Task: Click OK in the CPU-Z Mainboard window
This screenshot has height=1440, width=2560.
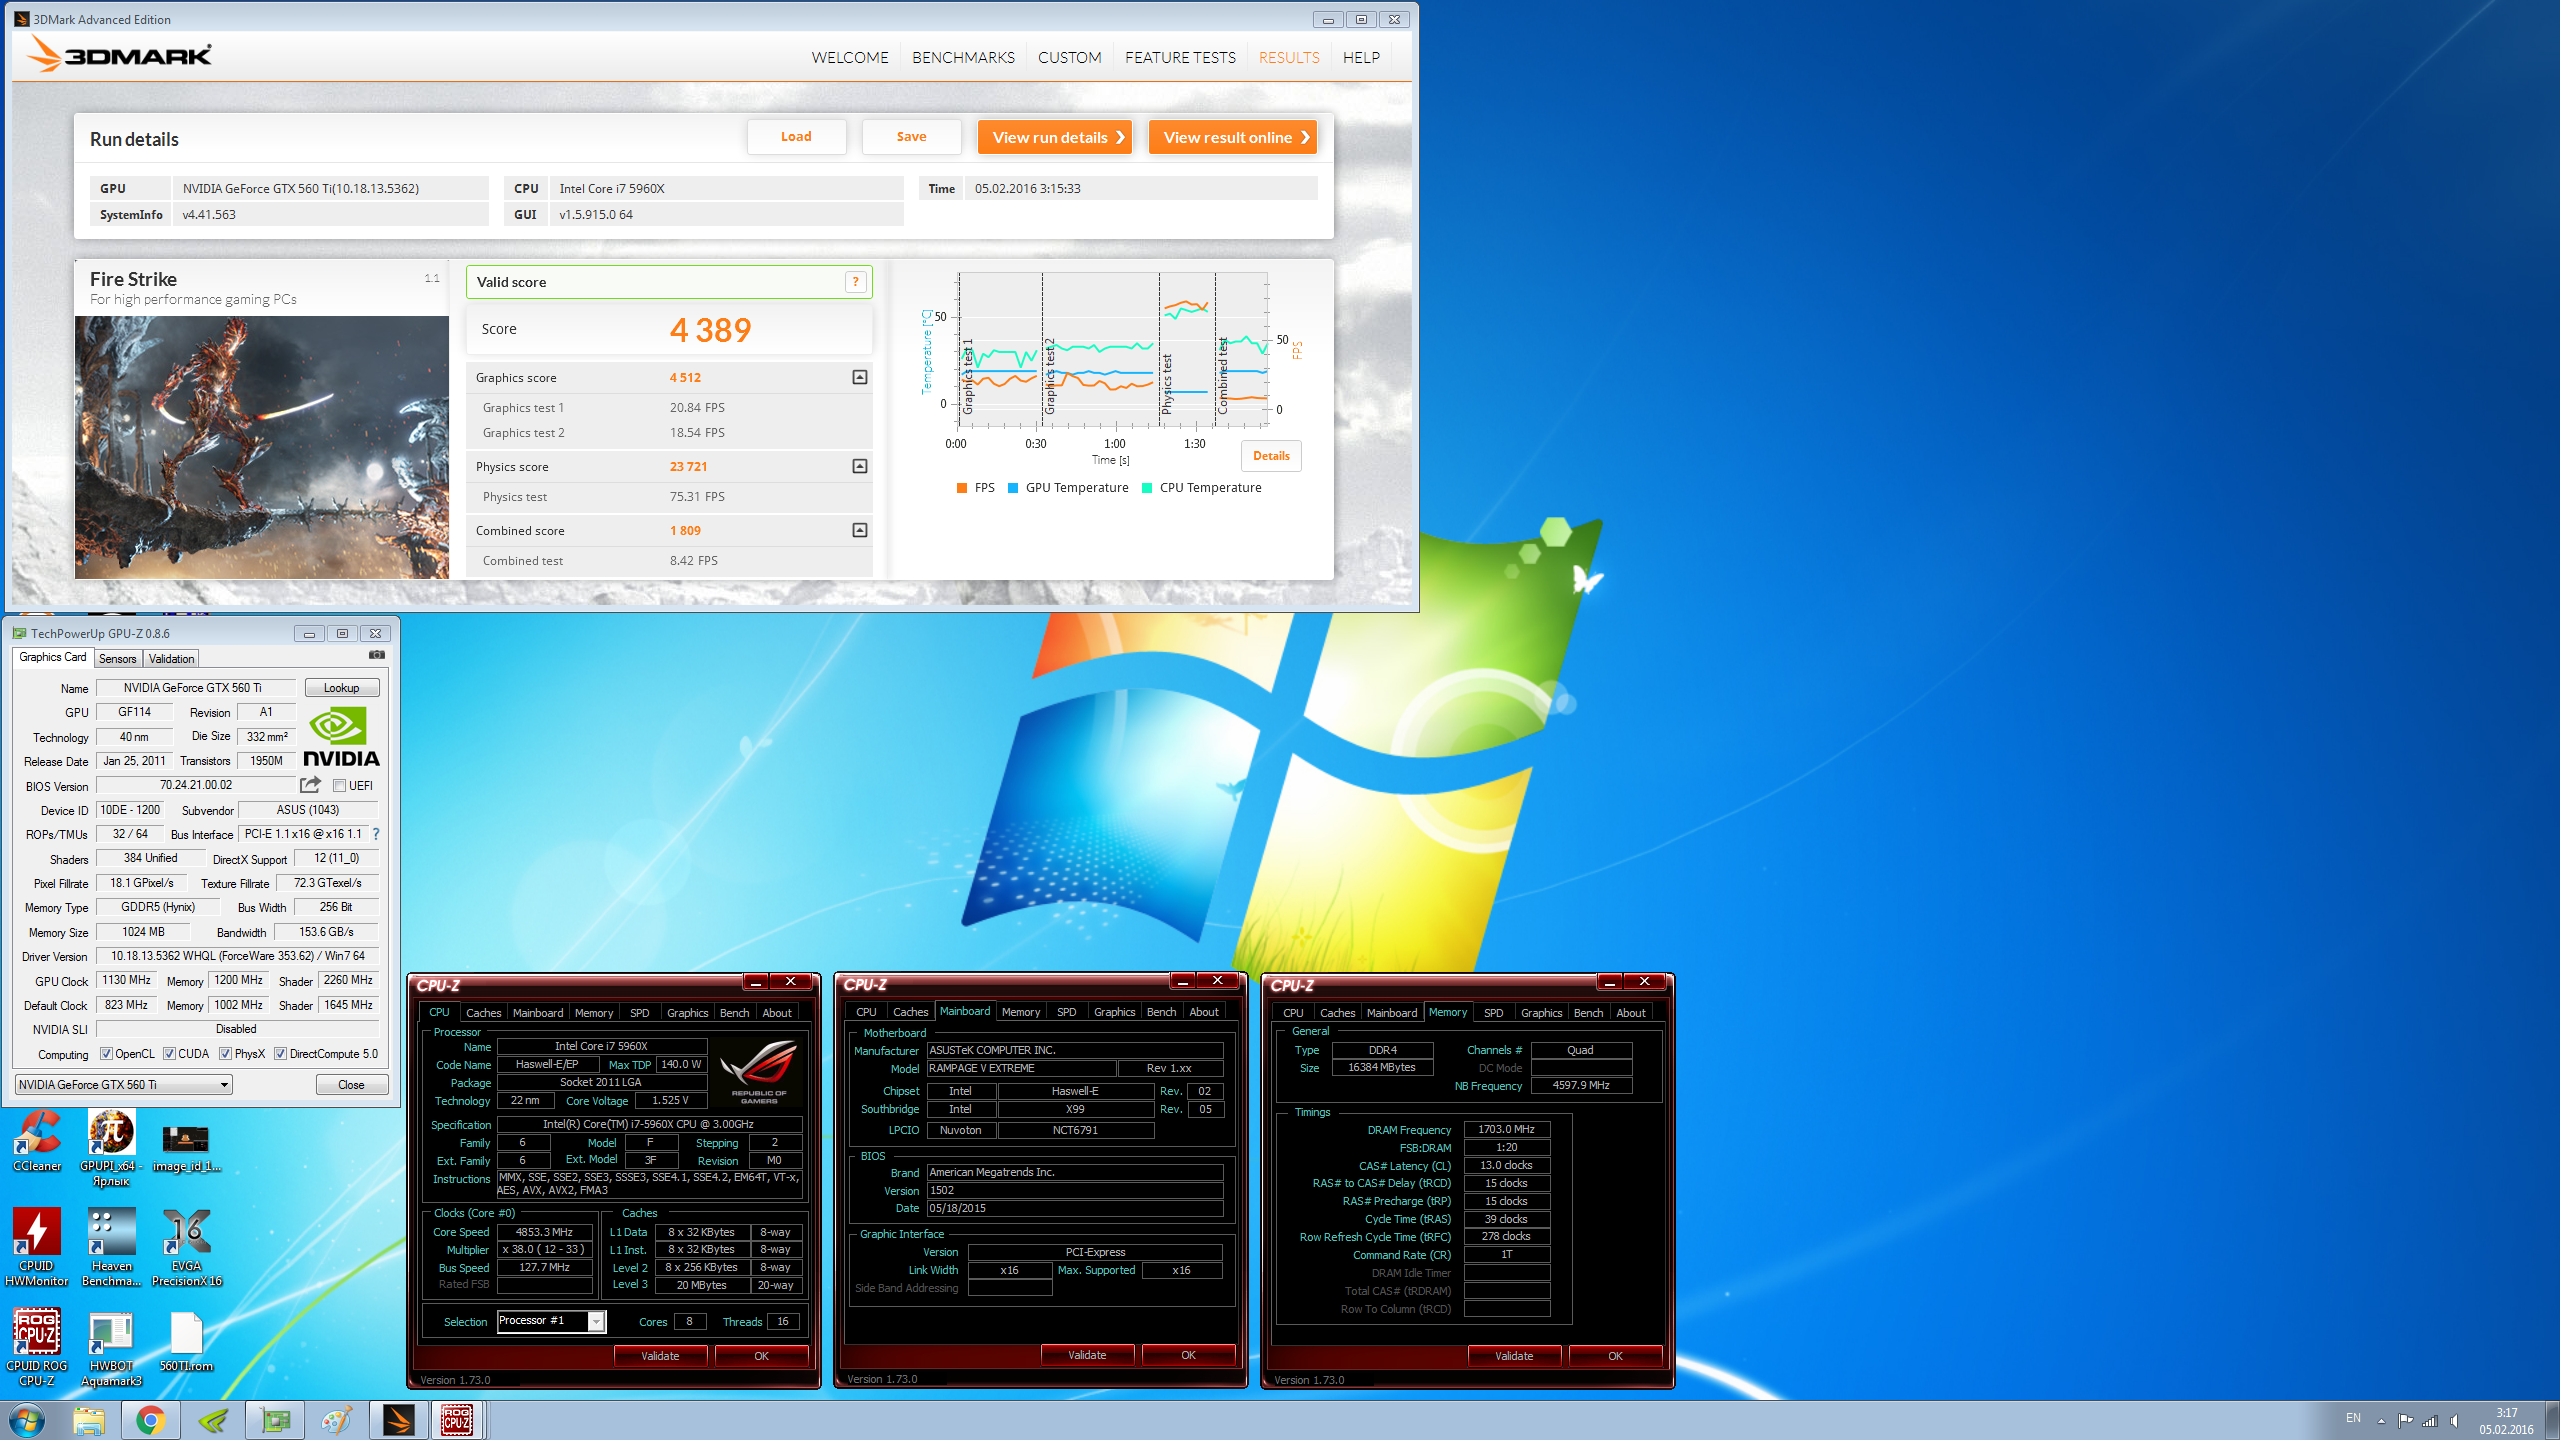Action: (1188, 1356)
